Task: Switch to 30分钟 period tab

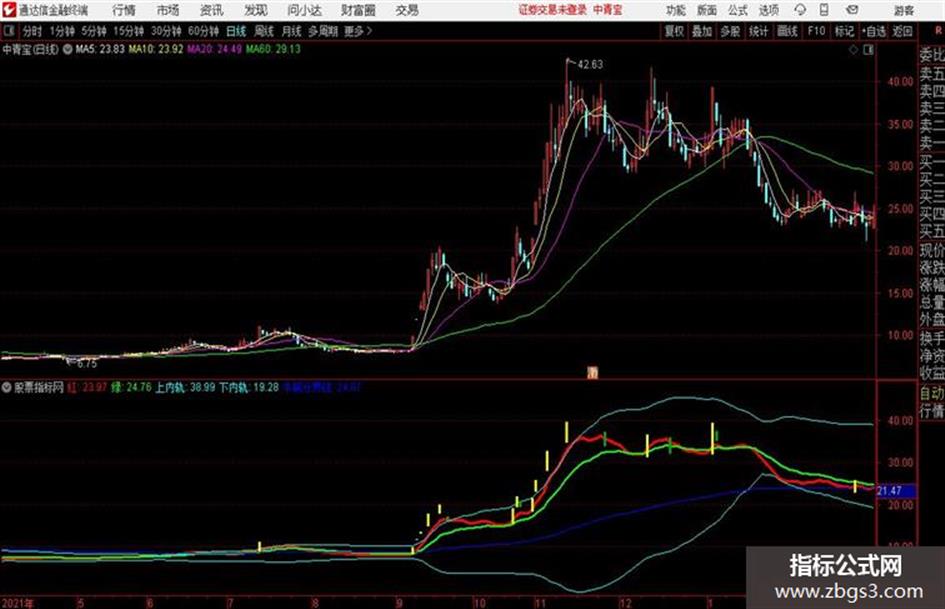Action: (x=166, y=31)
